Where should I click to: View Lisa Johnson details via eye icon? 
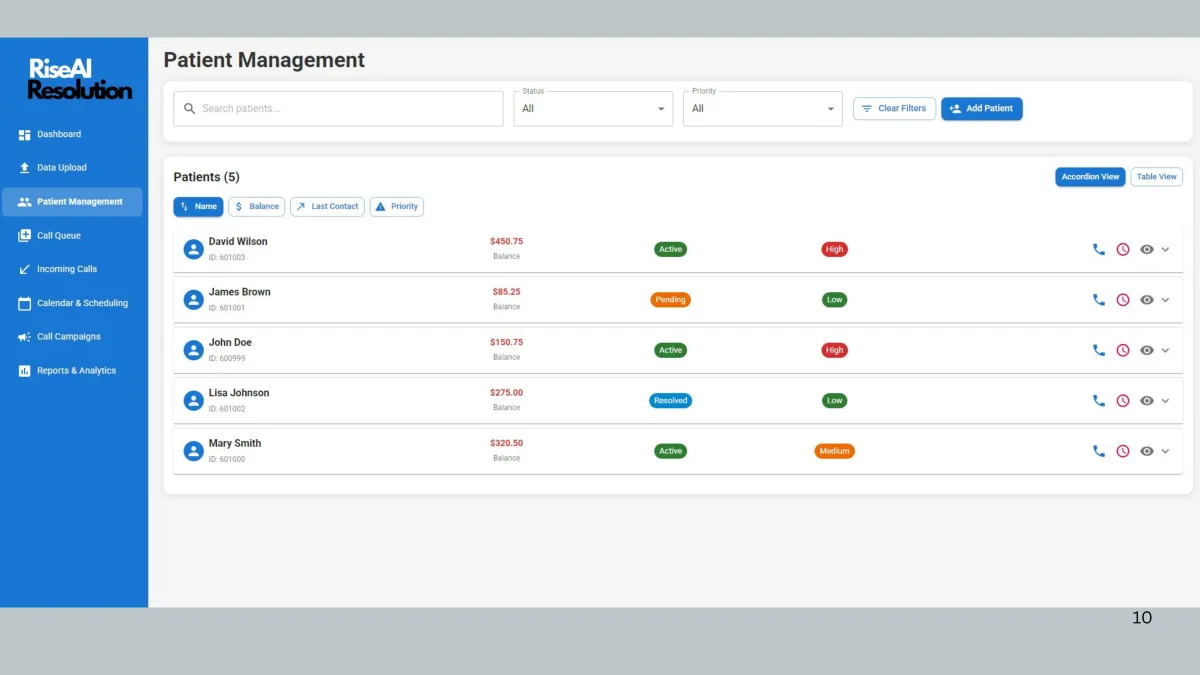(x=1147, y=401)
